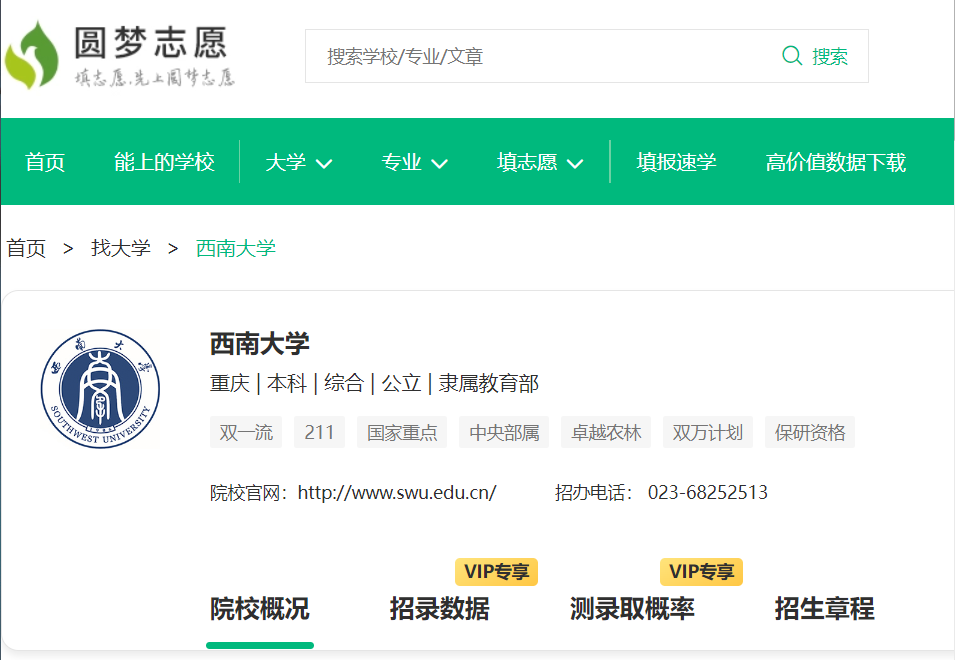The height and width of the screenshot is (660, 955).
Task: Click the 中央部属 tag
Action: coord(504,432)
